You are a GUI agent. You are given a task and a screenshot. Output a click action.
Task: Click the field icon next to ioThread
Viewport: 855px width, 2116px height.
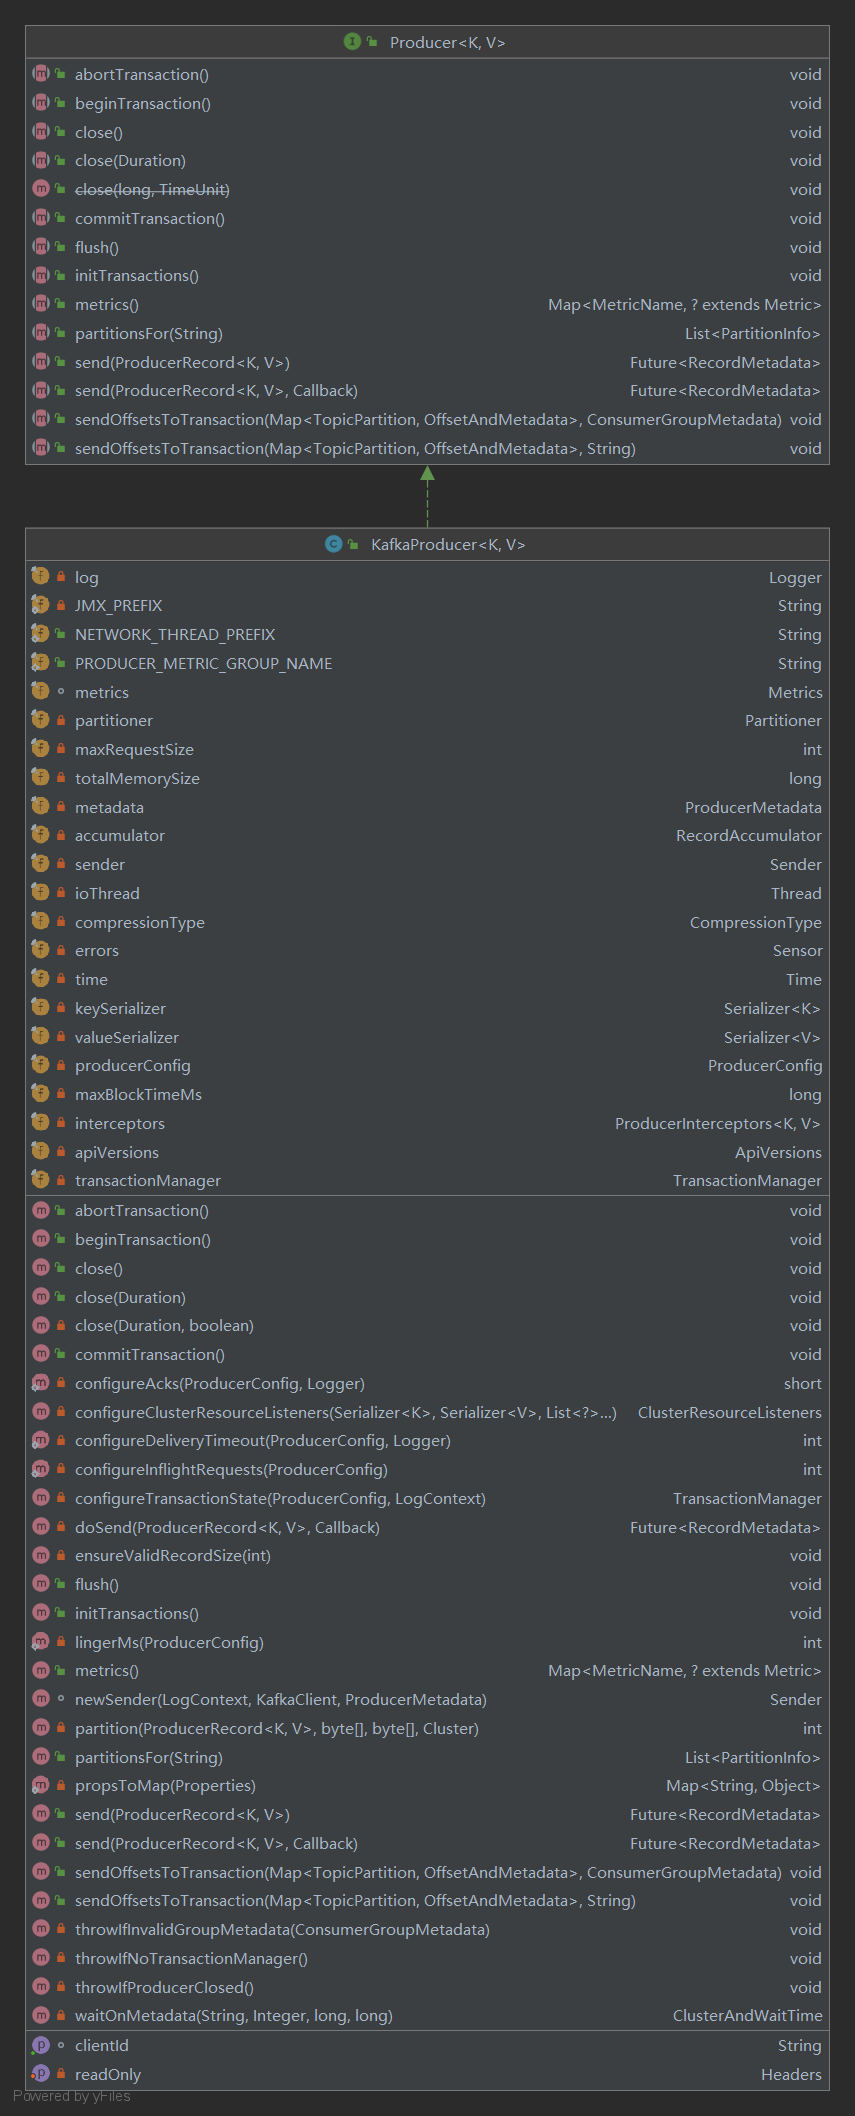tap(41, 893)
